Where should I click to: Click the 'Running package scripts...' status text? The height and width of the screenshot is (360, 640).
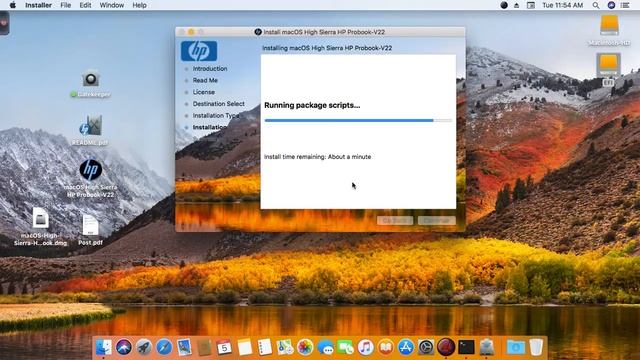coord(312,105)
